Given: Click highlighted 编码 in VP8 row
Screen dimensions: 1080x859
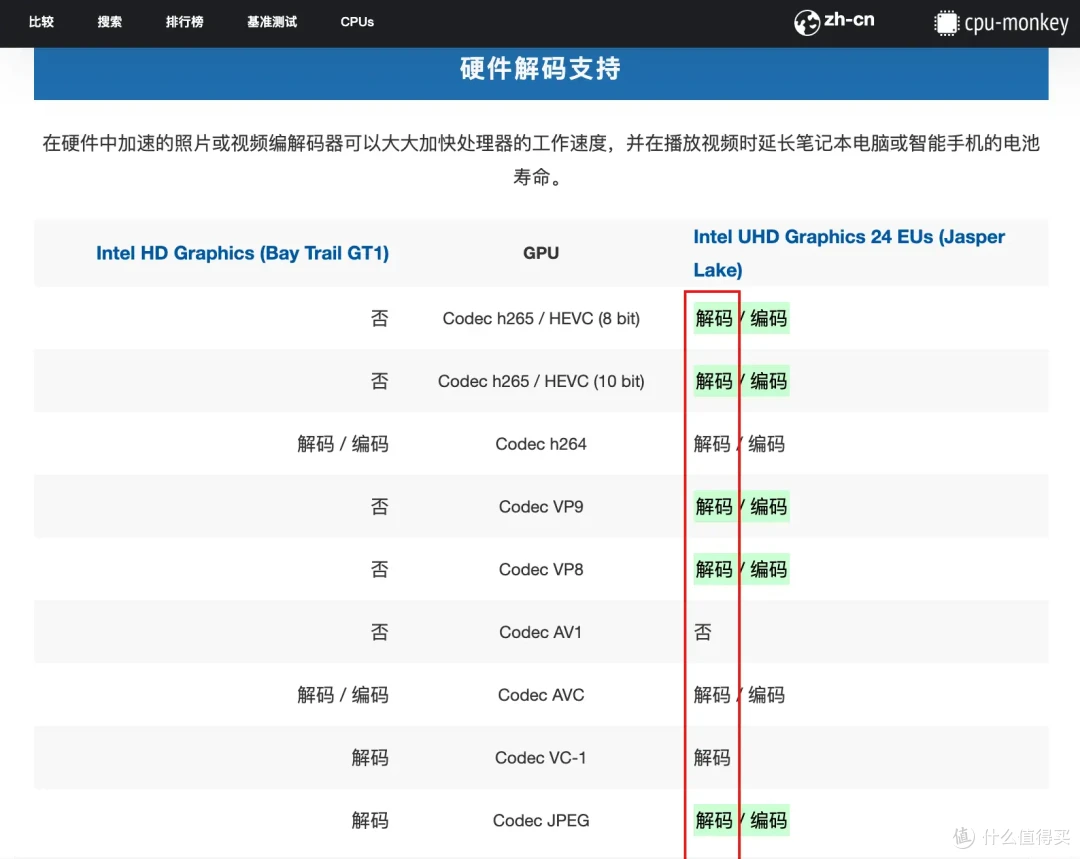Looking at the screenshot, I should pyautogui.click(x=768, y=569).
